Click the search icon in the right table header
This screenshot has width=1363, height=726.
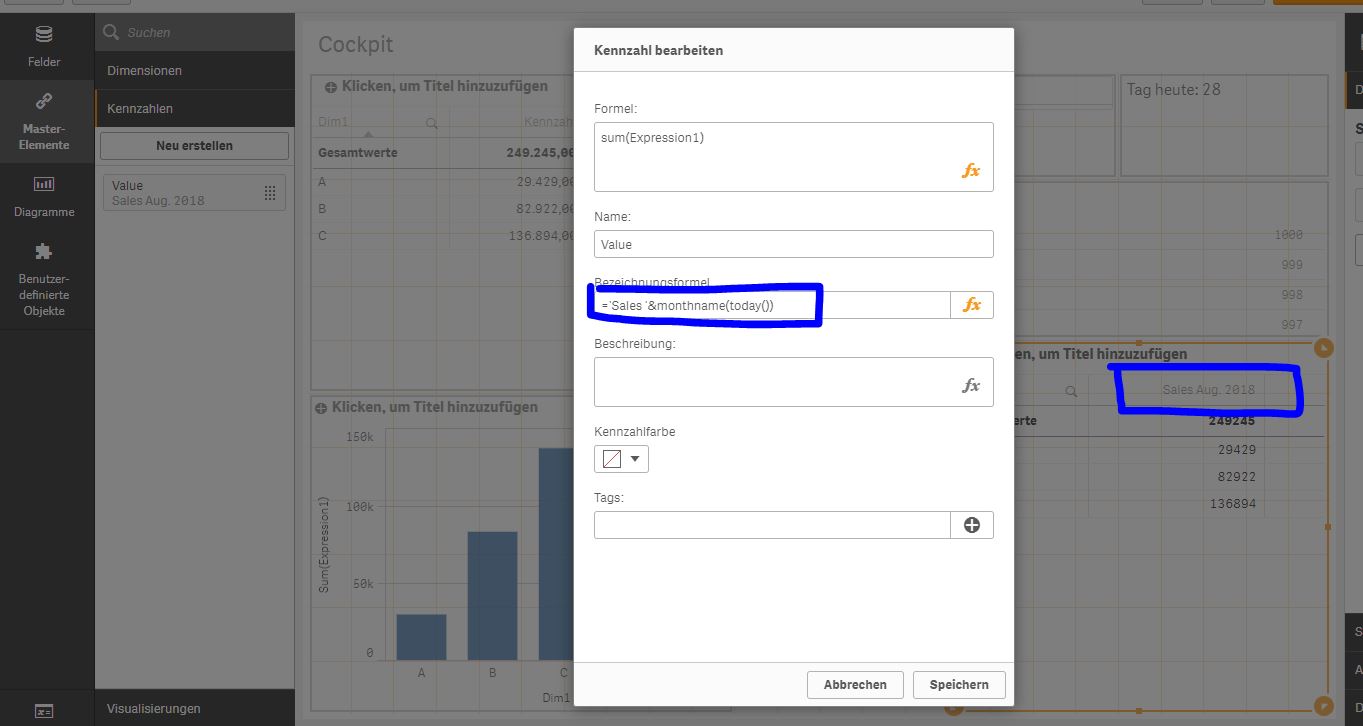(1071, 391)
